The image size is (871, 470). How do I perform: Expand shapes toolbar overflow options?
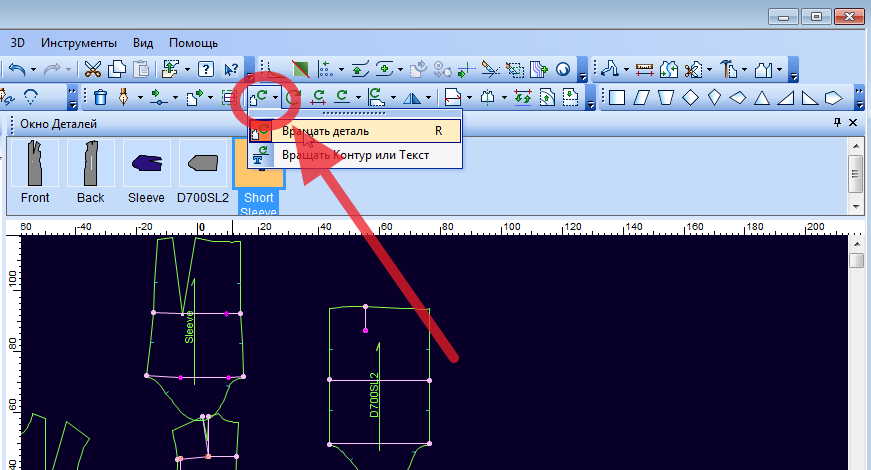(859, 98)
